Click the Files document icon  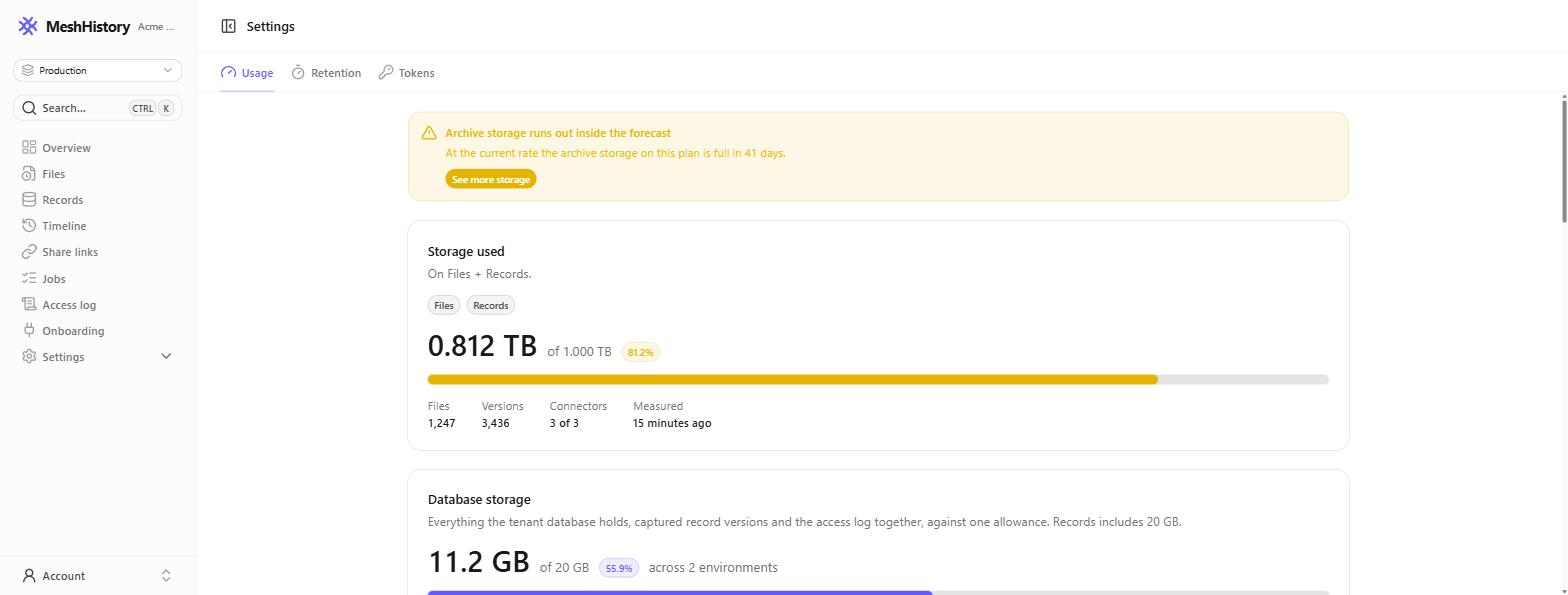(x=29, y=174)
